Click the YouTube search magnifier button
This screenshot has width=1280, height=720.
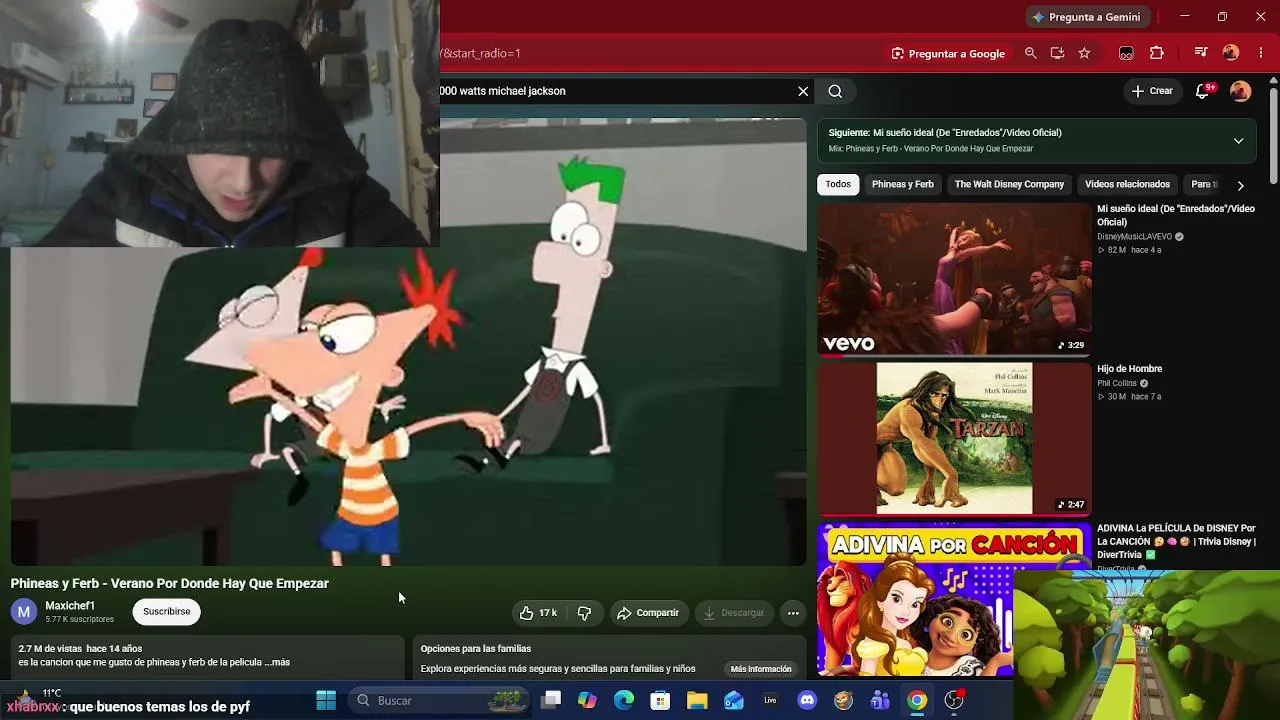pyautogui.click(x=835, y=91)
